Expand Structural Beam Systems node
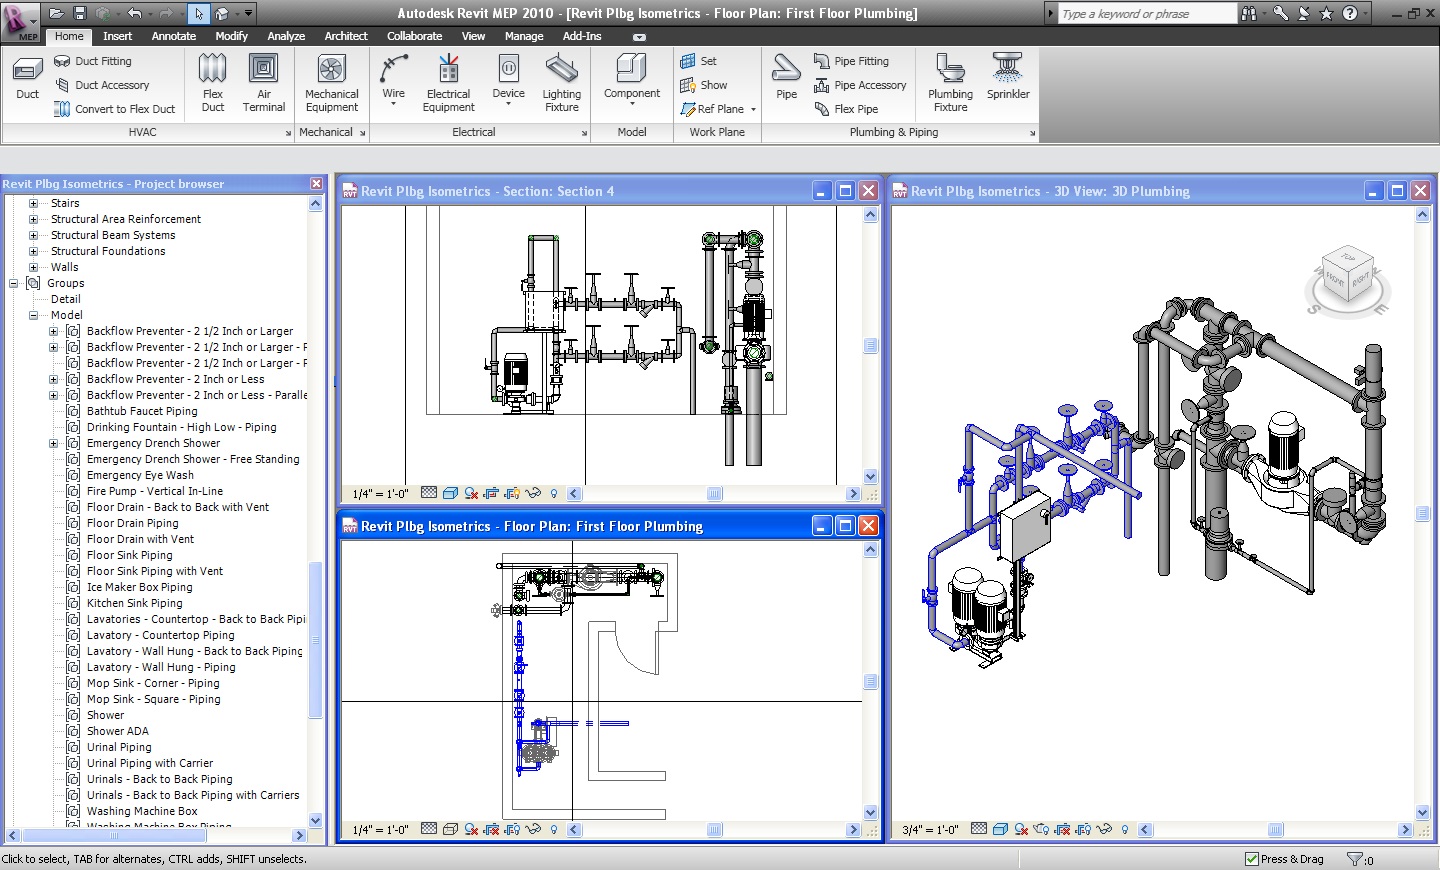Viewport: 1440px width, 870px height. [x=33, y=235]
